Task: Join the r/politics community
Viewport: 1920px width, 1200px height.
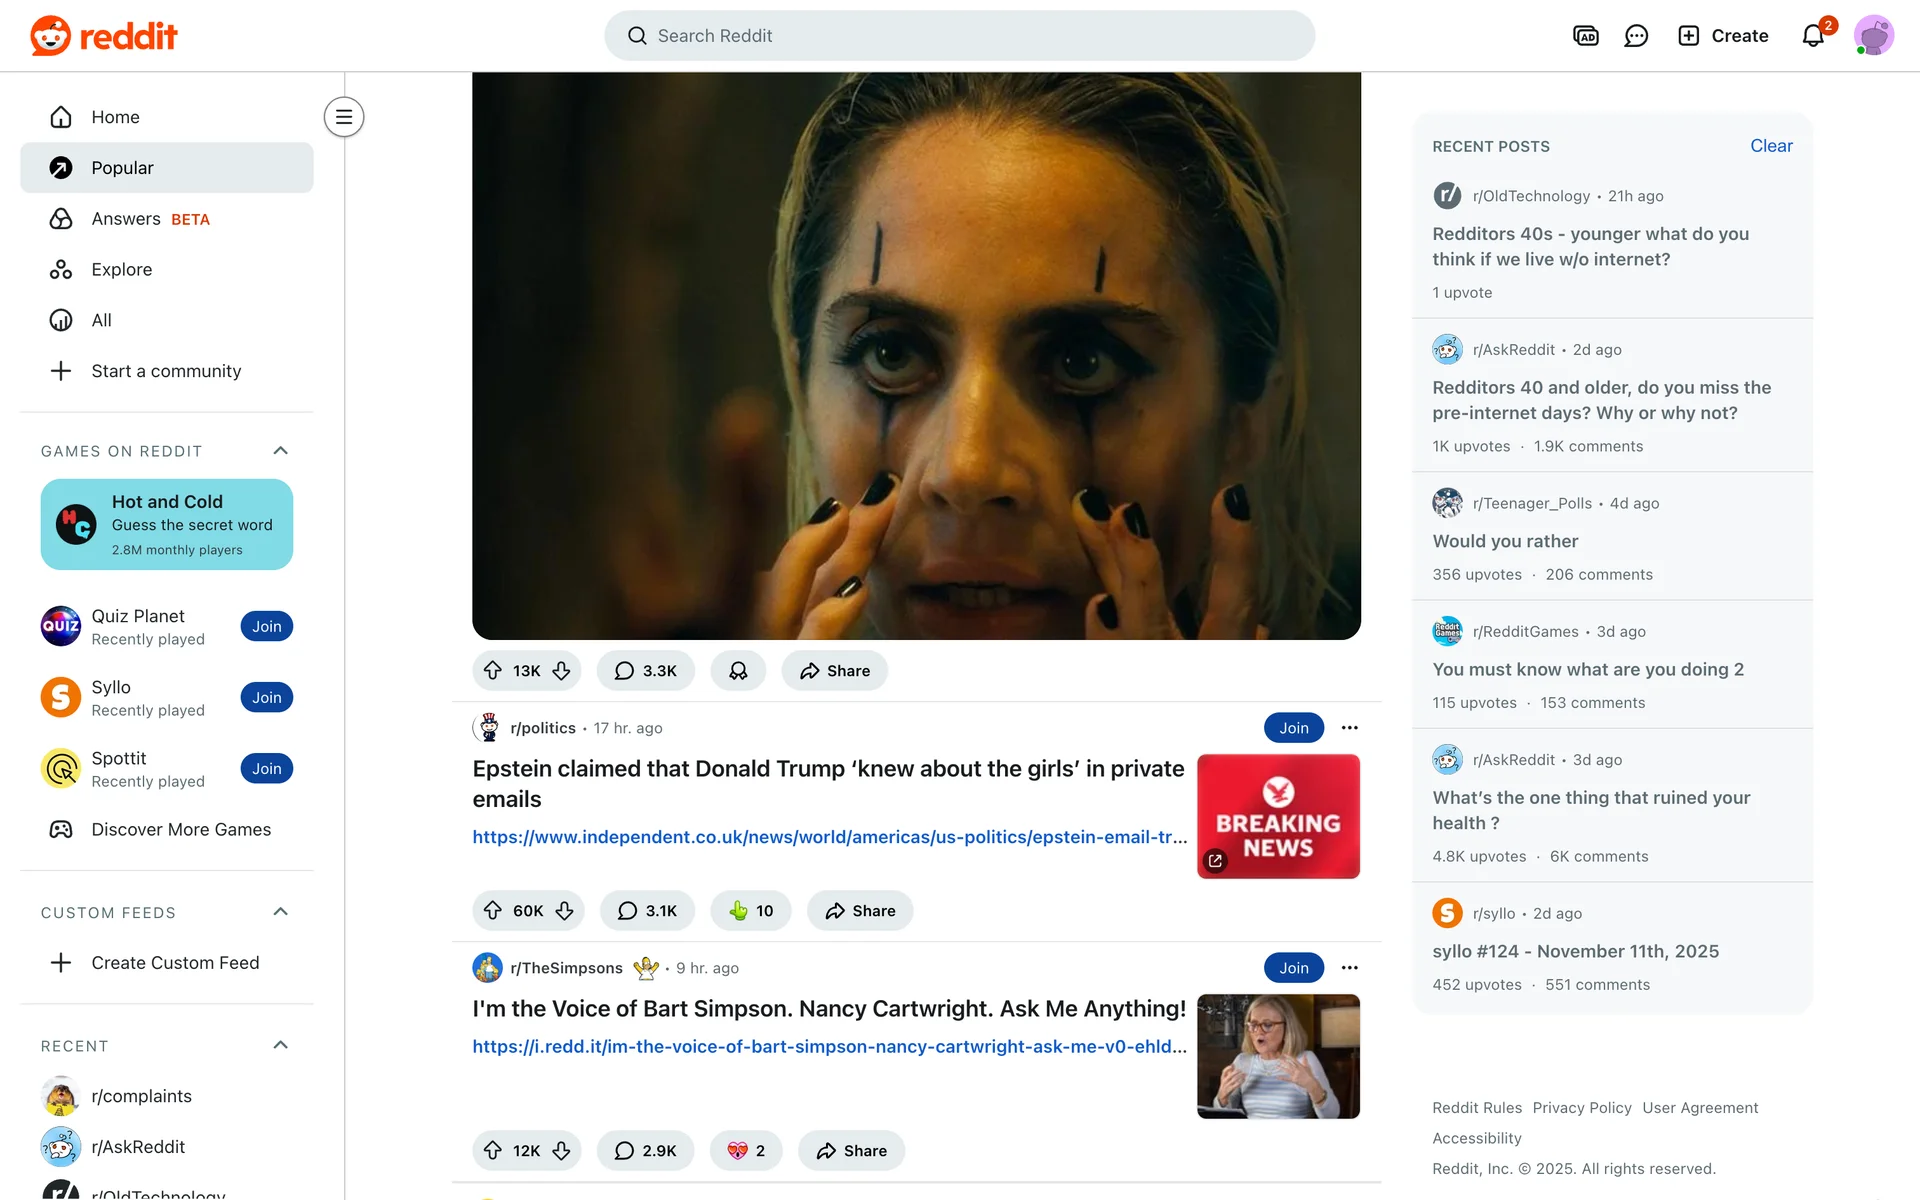Action: coord(1293,727)
